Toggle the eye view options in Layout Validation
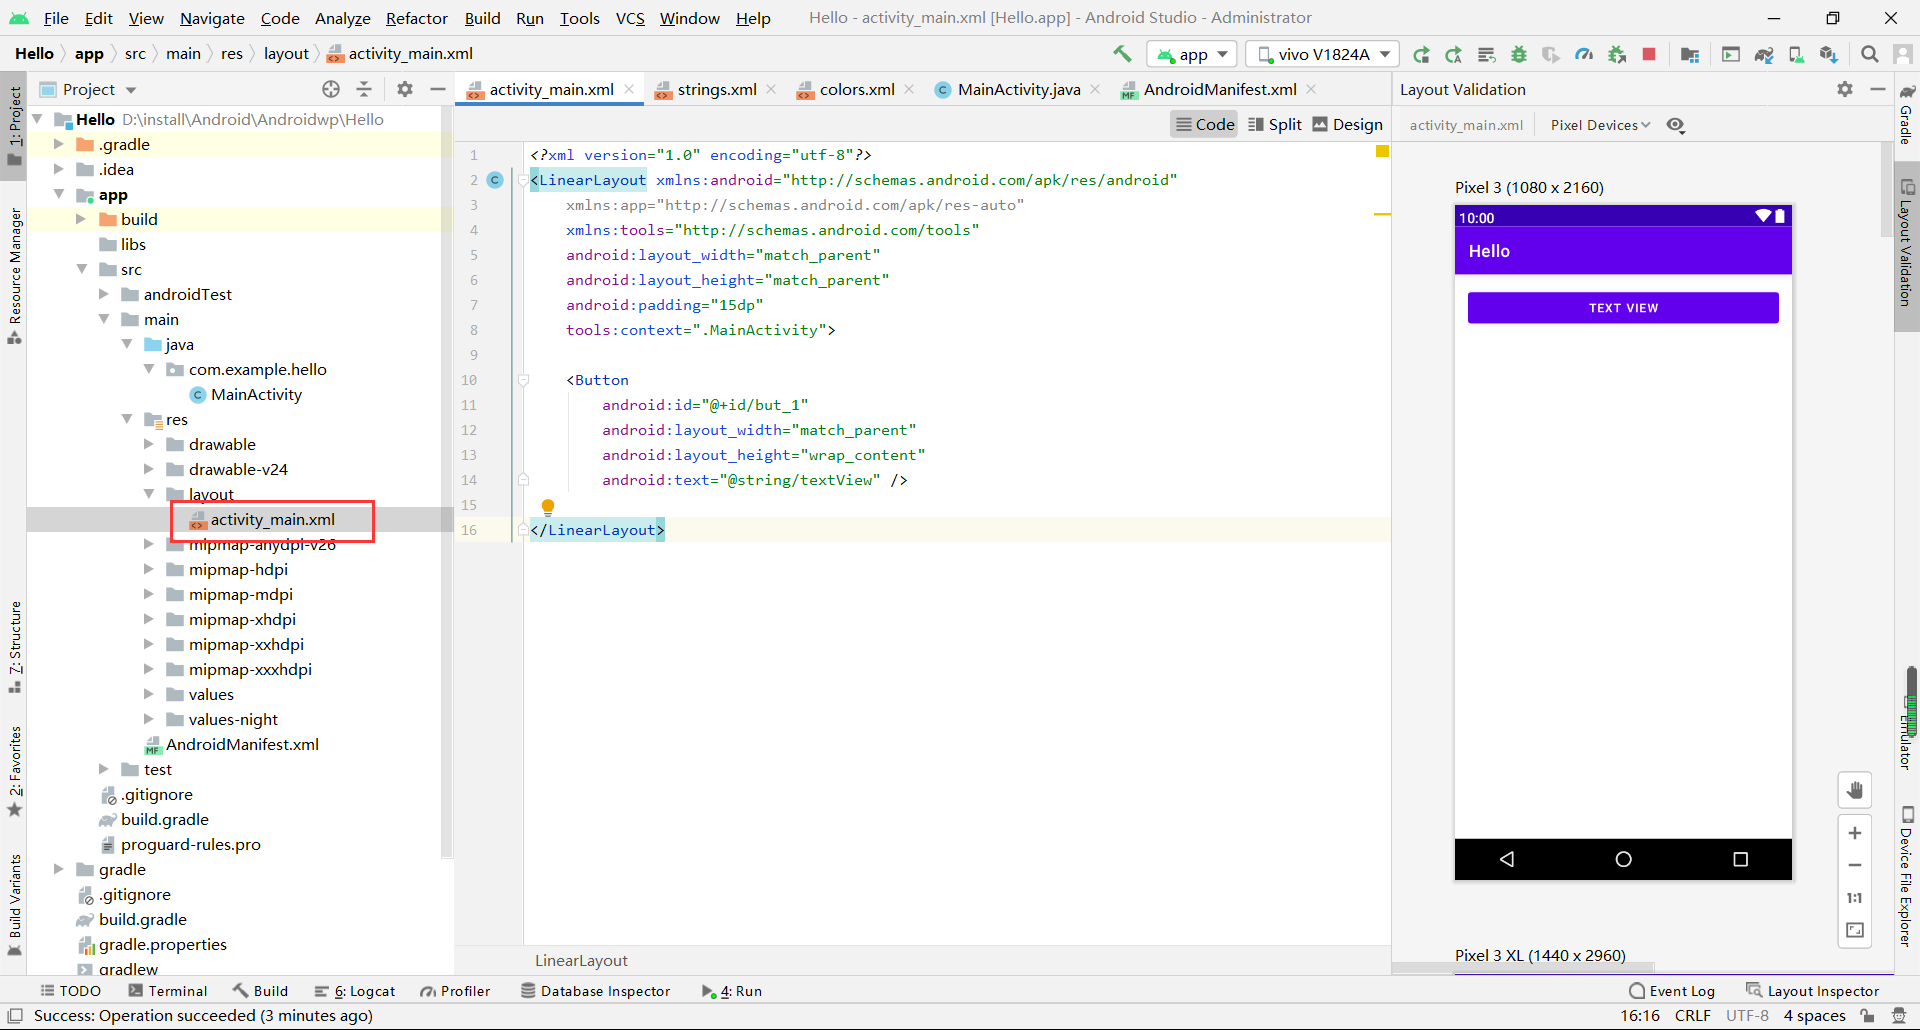 (x=1676, y=125)
